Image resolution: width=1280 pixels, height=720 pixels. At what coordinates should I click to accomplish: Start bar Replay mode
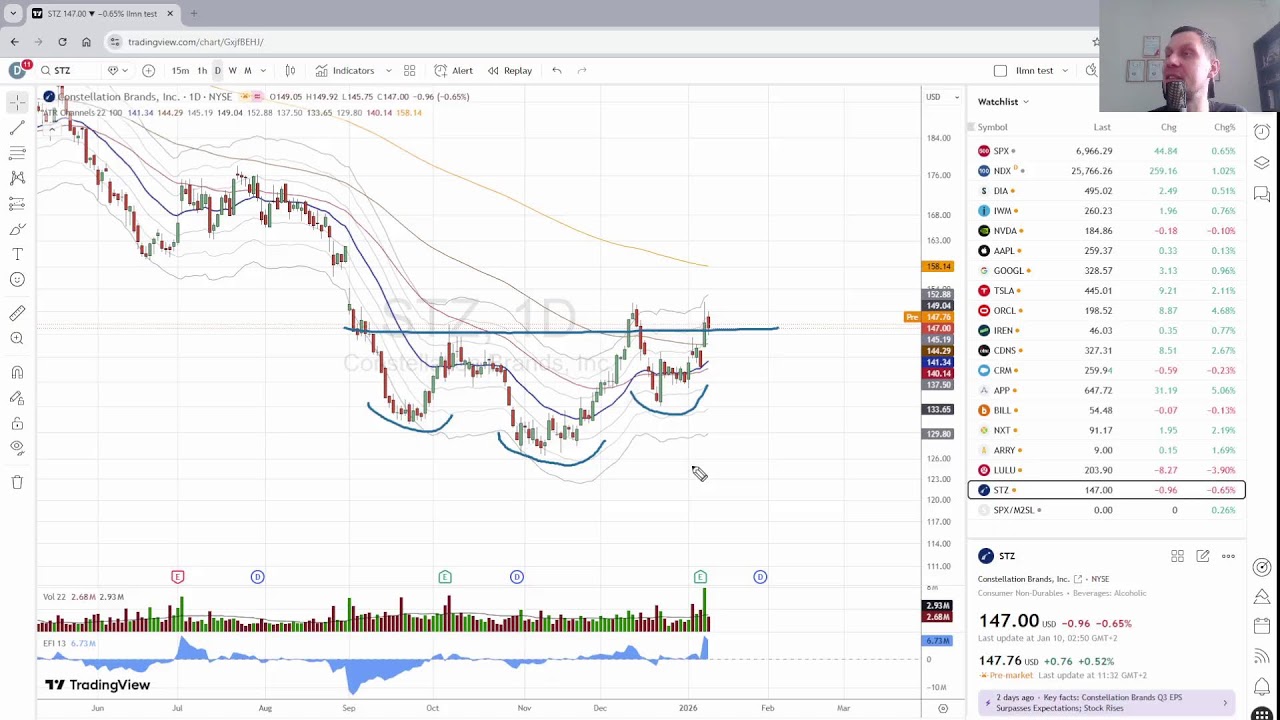(x=510, y=70)
